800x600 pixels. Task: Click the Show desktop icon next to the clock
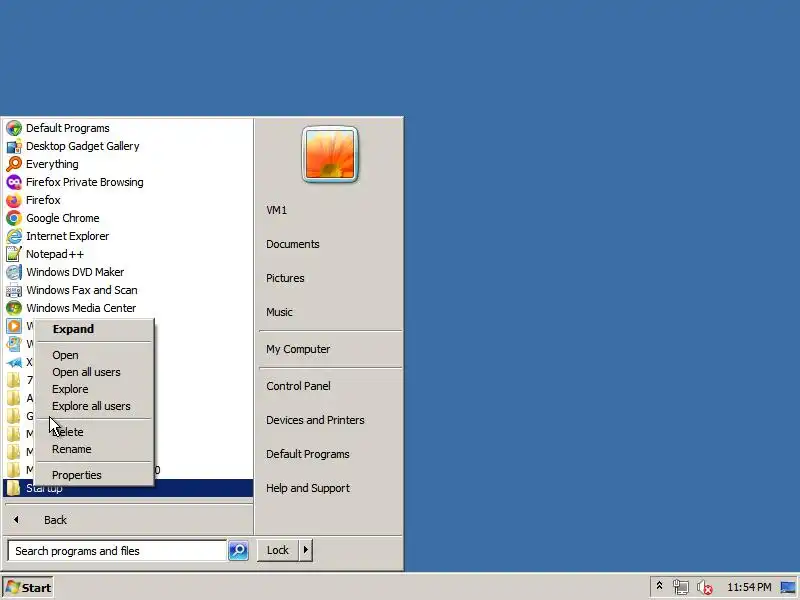[788, 587]
